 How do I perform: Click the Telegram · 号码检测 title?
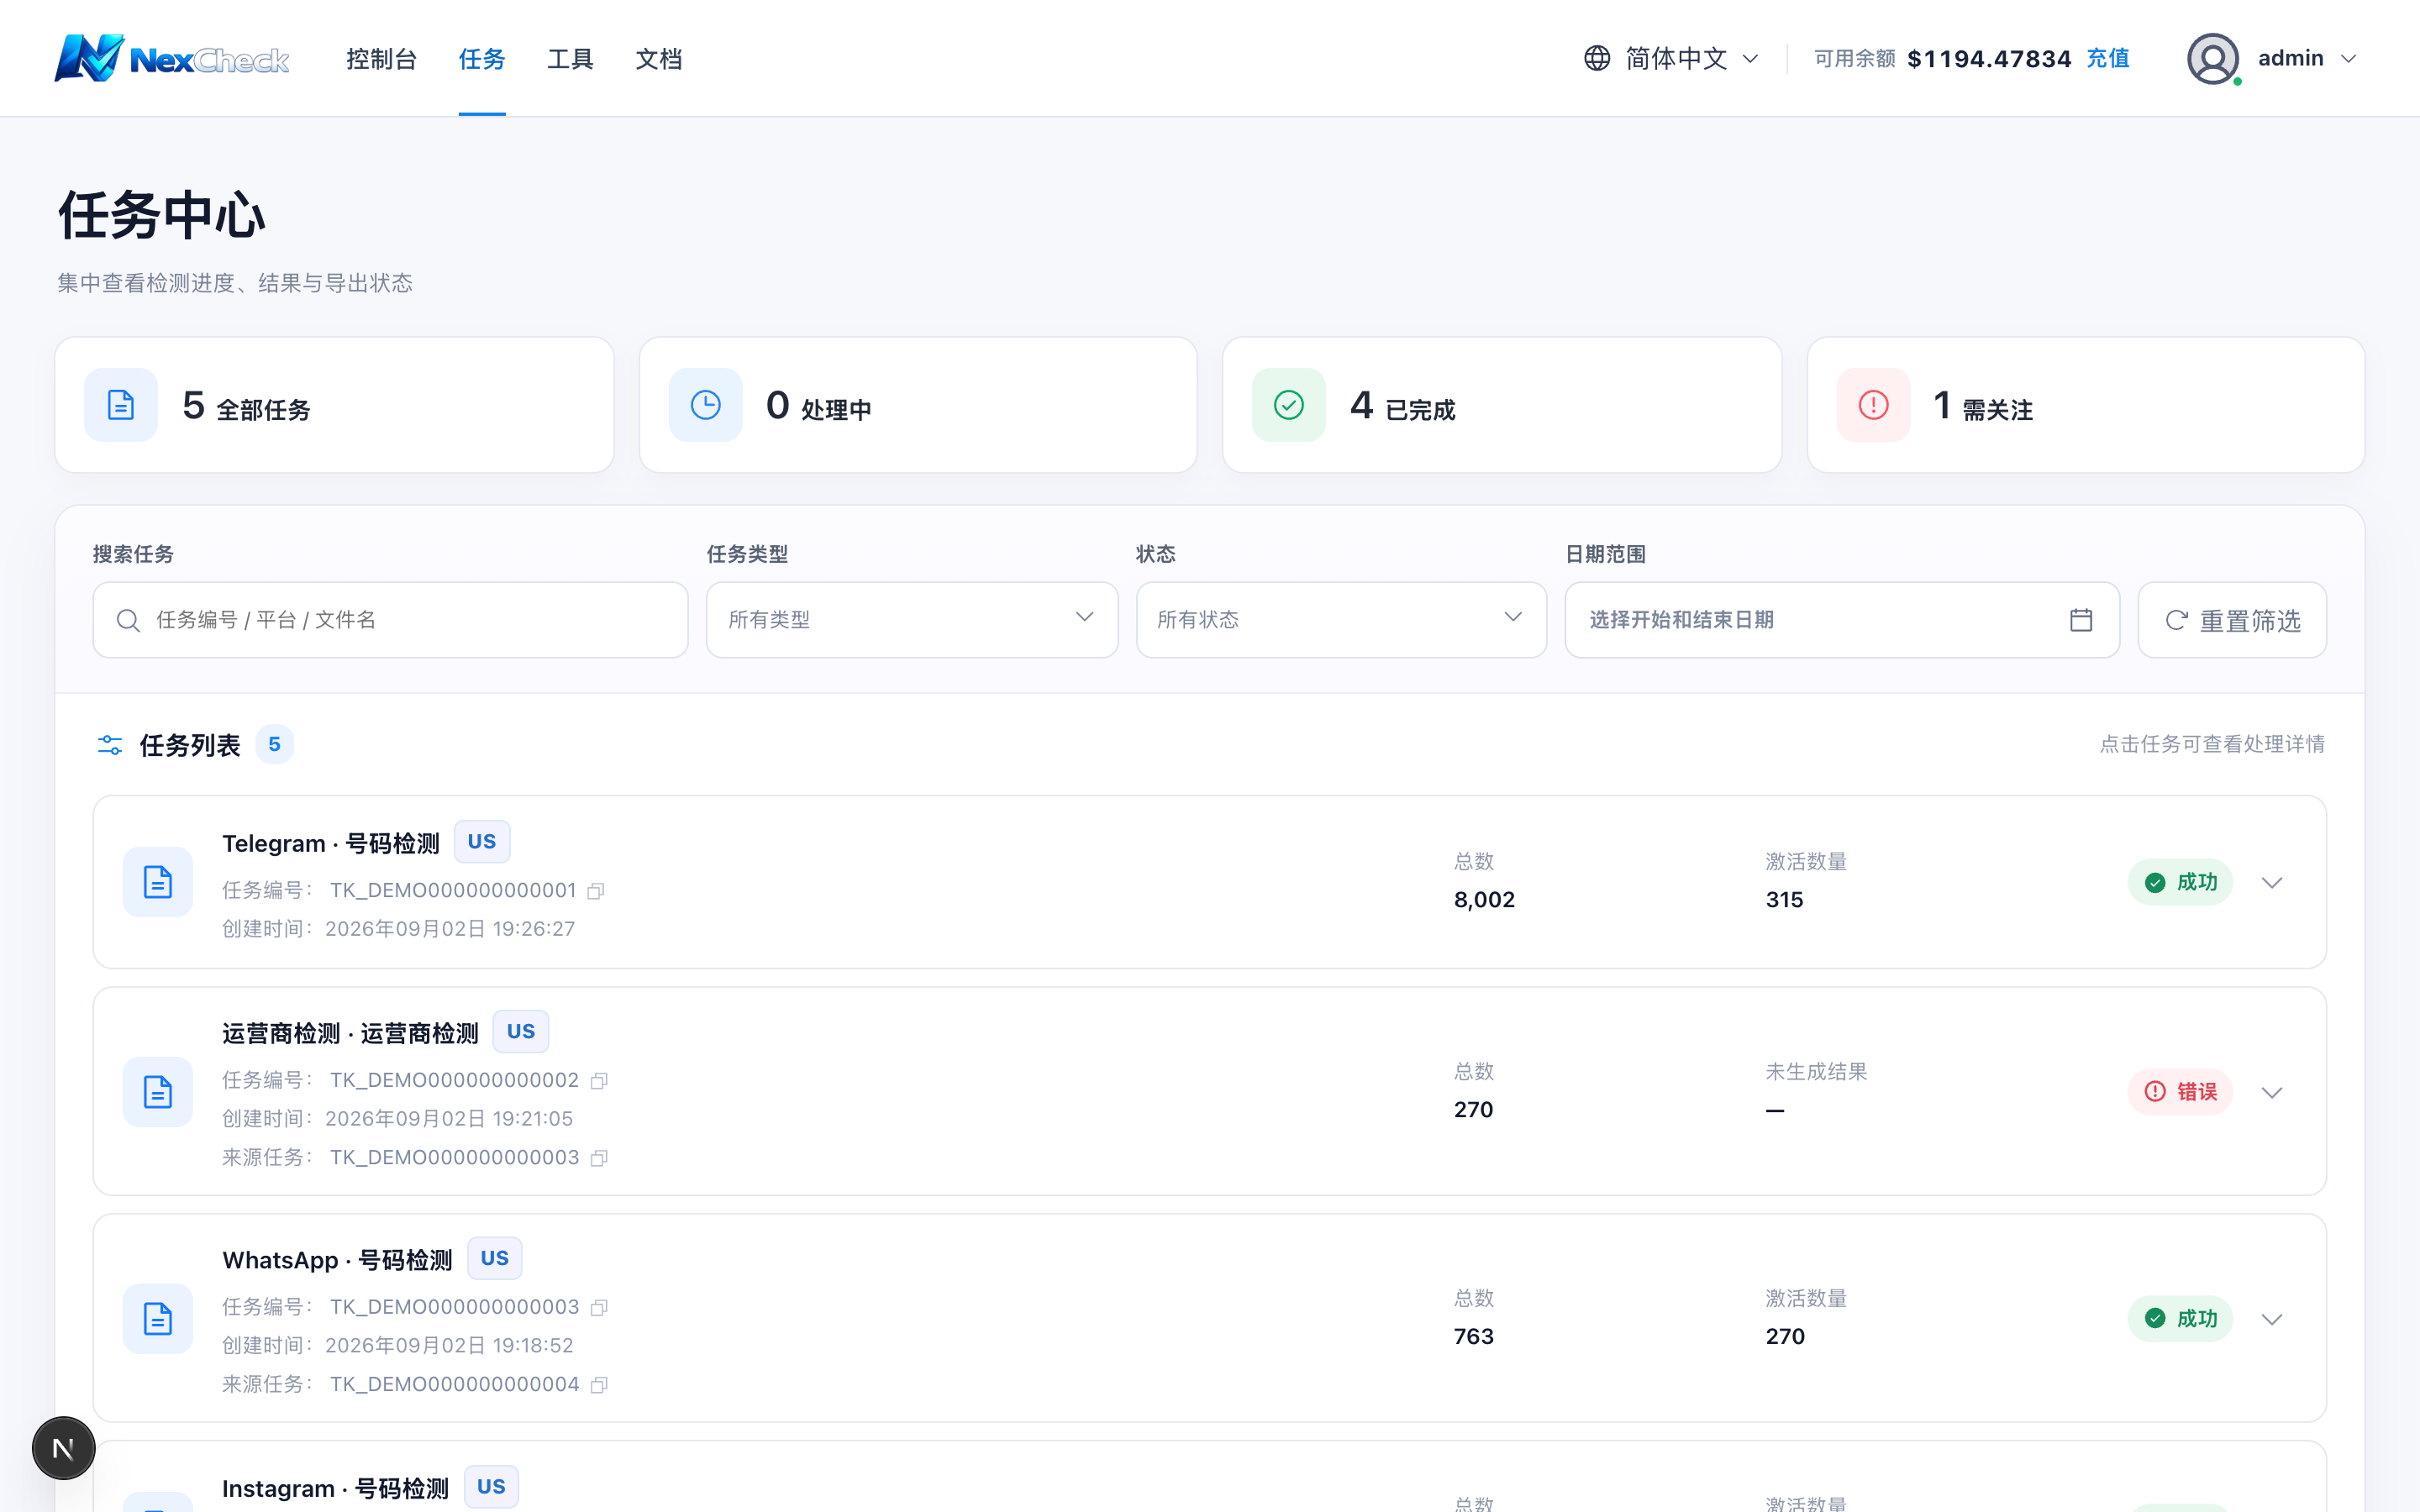(331, 844)
